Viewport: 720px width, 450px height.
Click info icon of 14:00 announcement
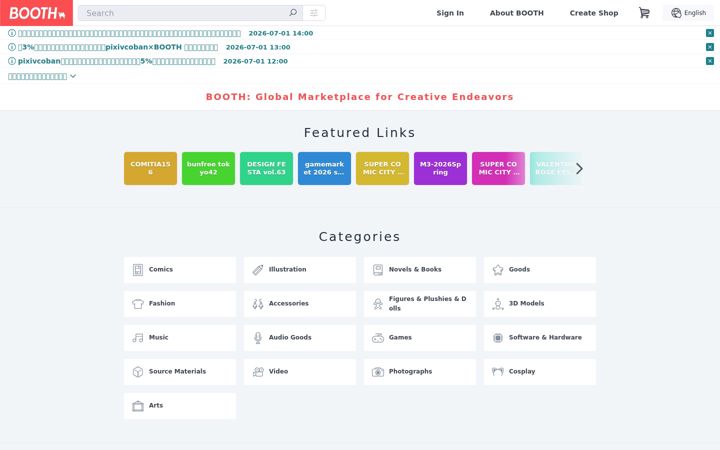pyautogui.click(x=12, y=33)
